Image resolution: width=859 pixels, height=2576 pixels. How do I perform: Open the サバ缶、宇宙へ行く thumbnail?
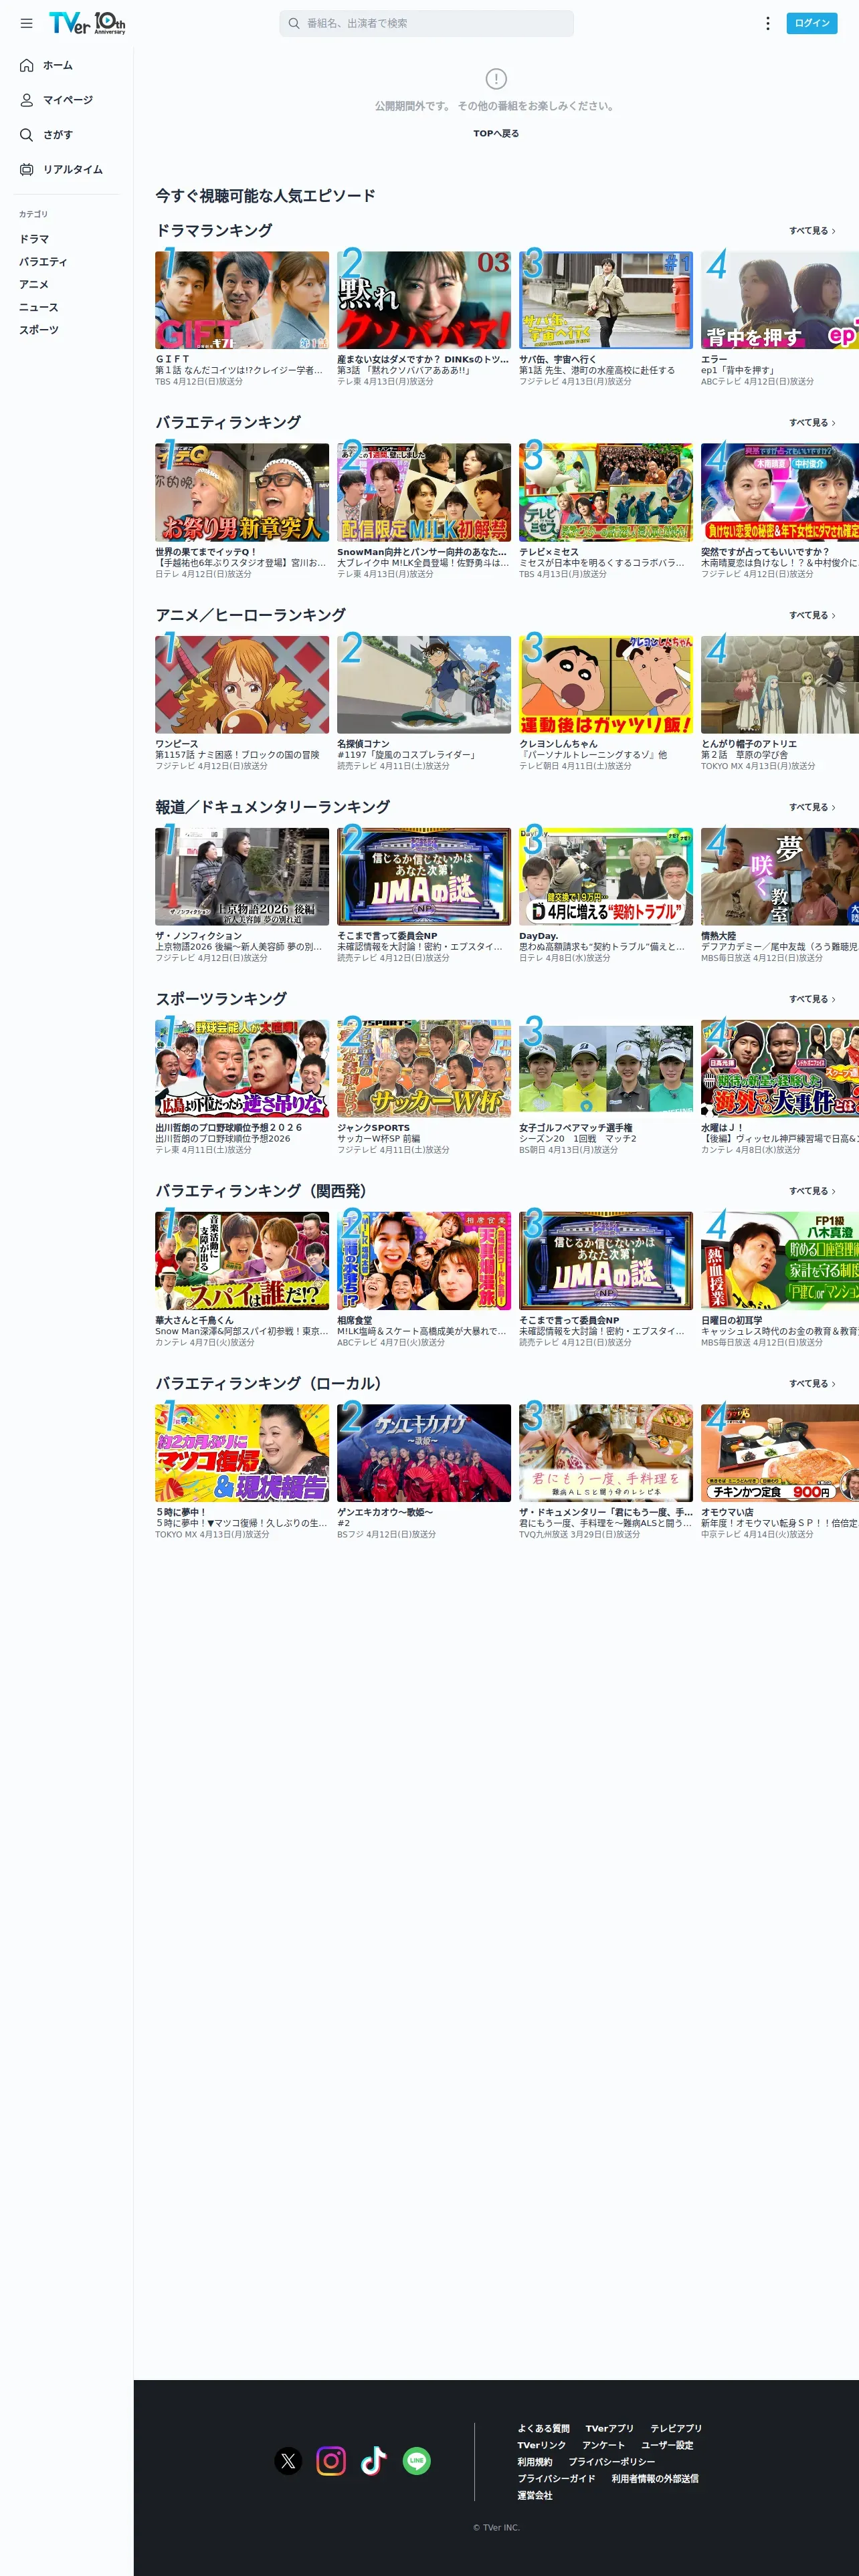[606, 300]
